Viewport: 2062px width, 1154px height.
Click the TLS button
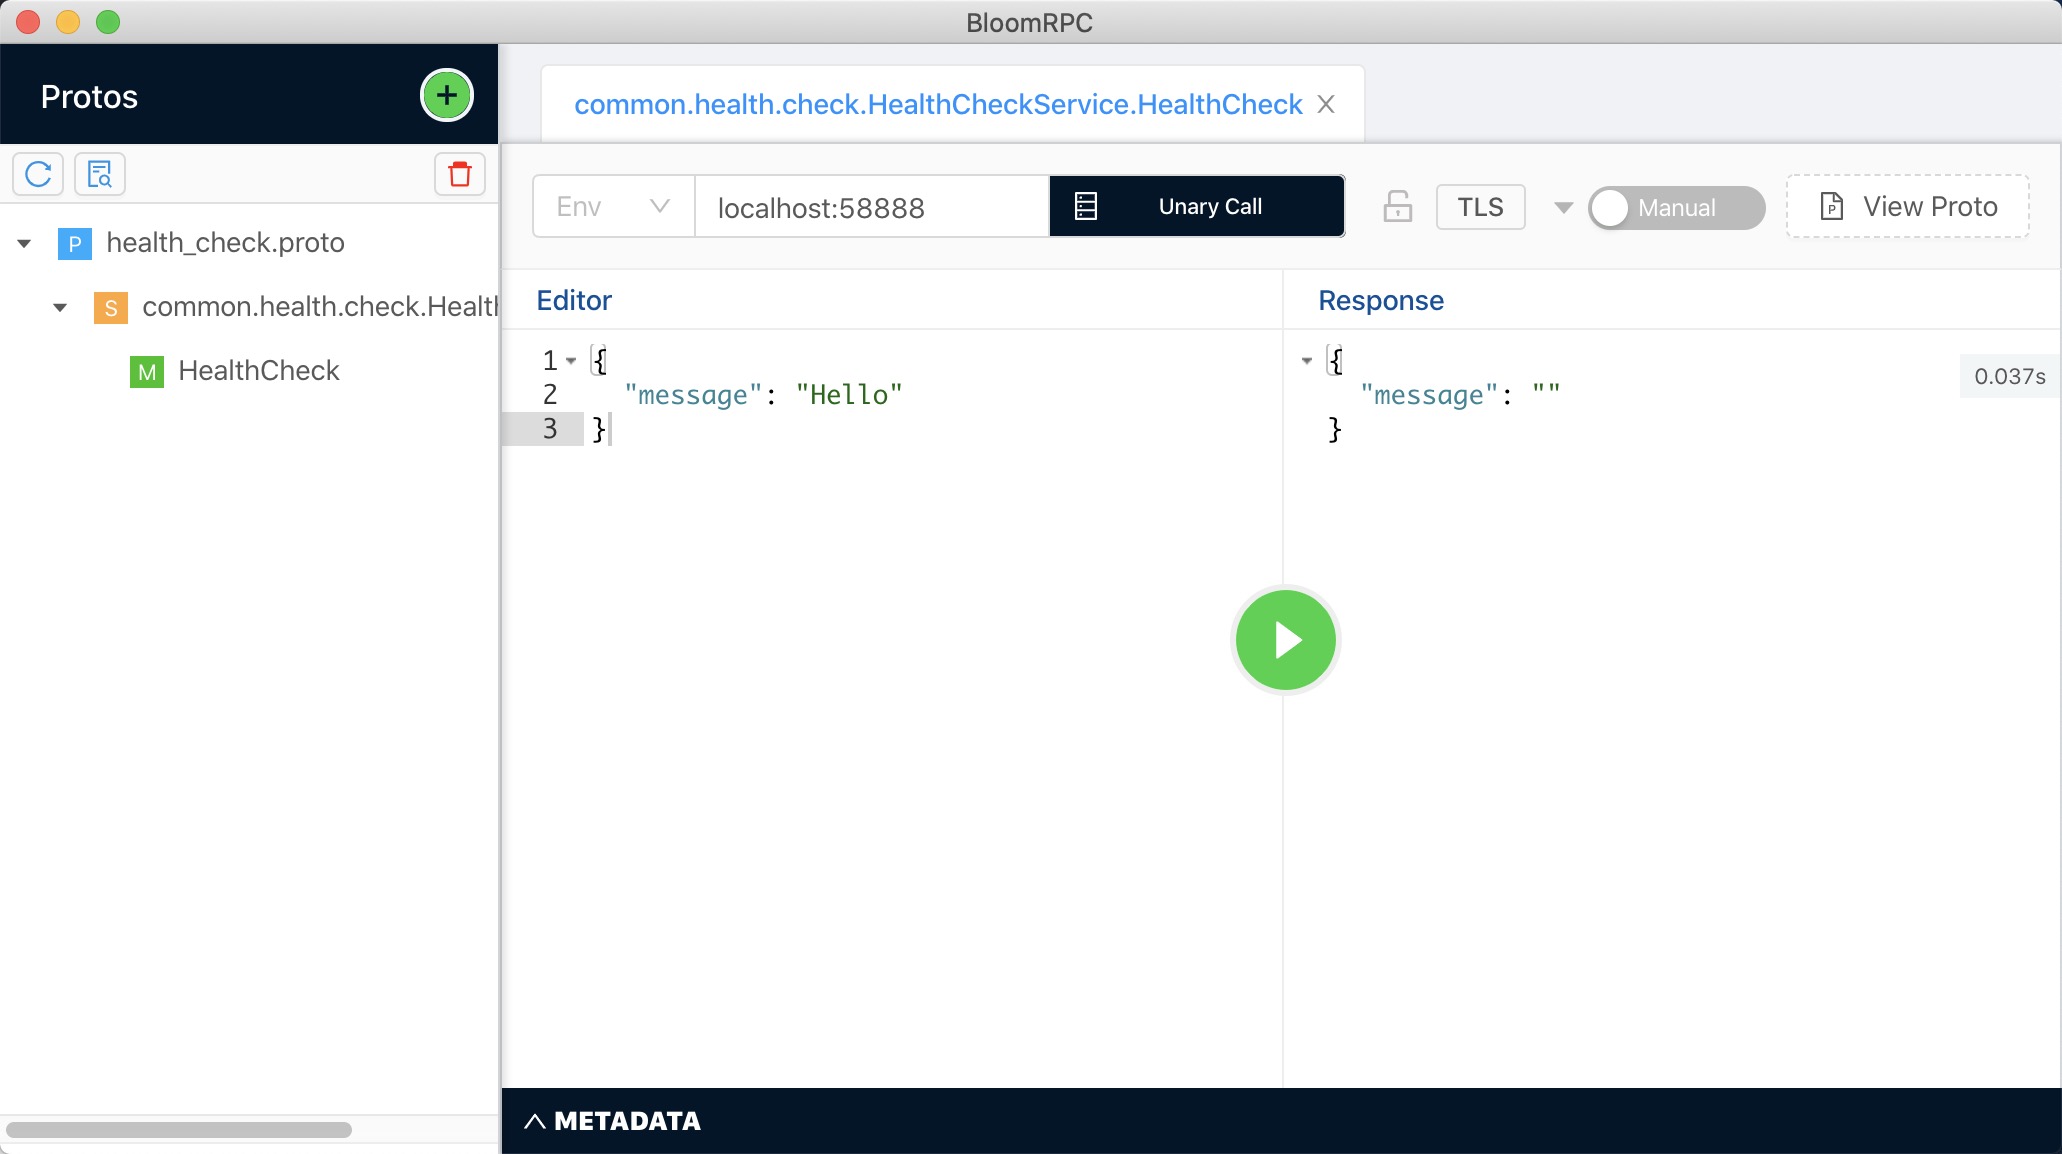click(x=1480, y=207)
